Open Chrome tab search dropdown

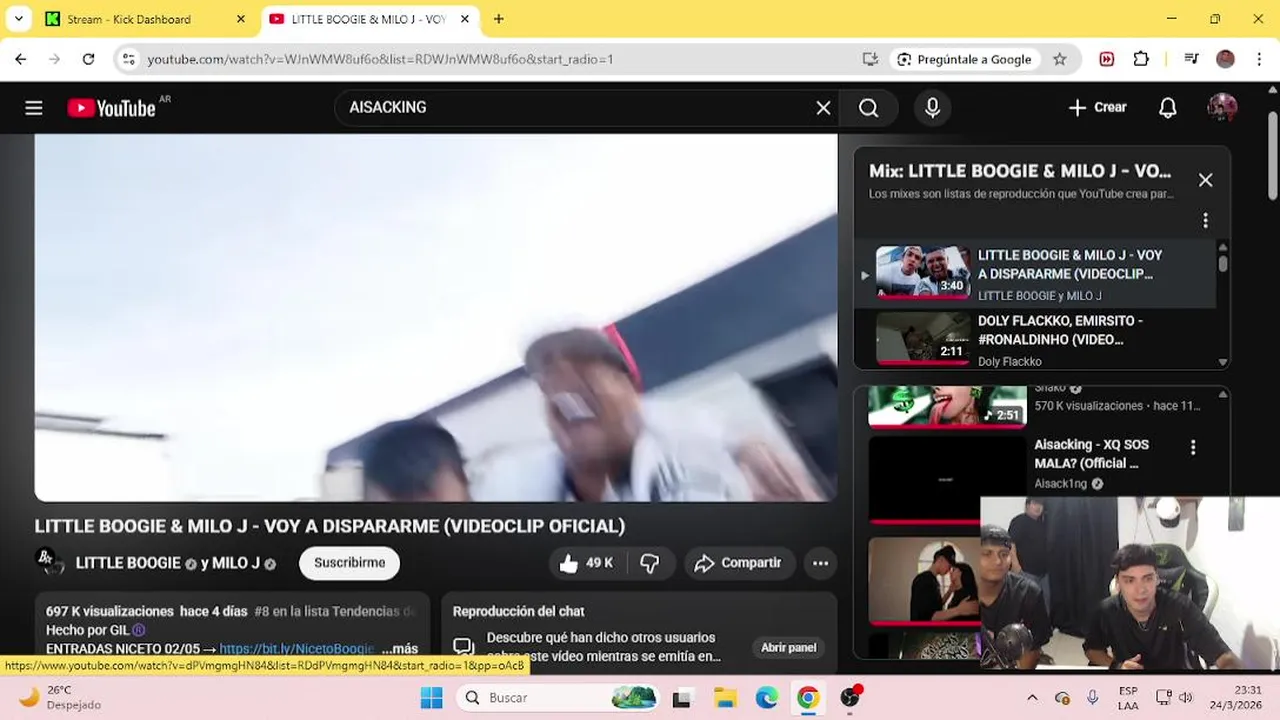click(18, 19)
